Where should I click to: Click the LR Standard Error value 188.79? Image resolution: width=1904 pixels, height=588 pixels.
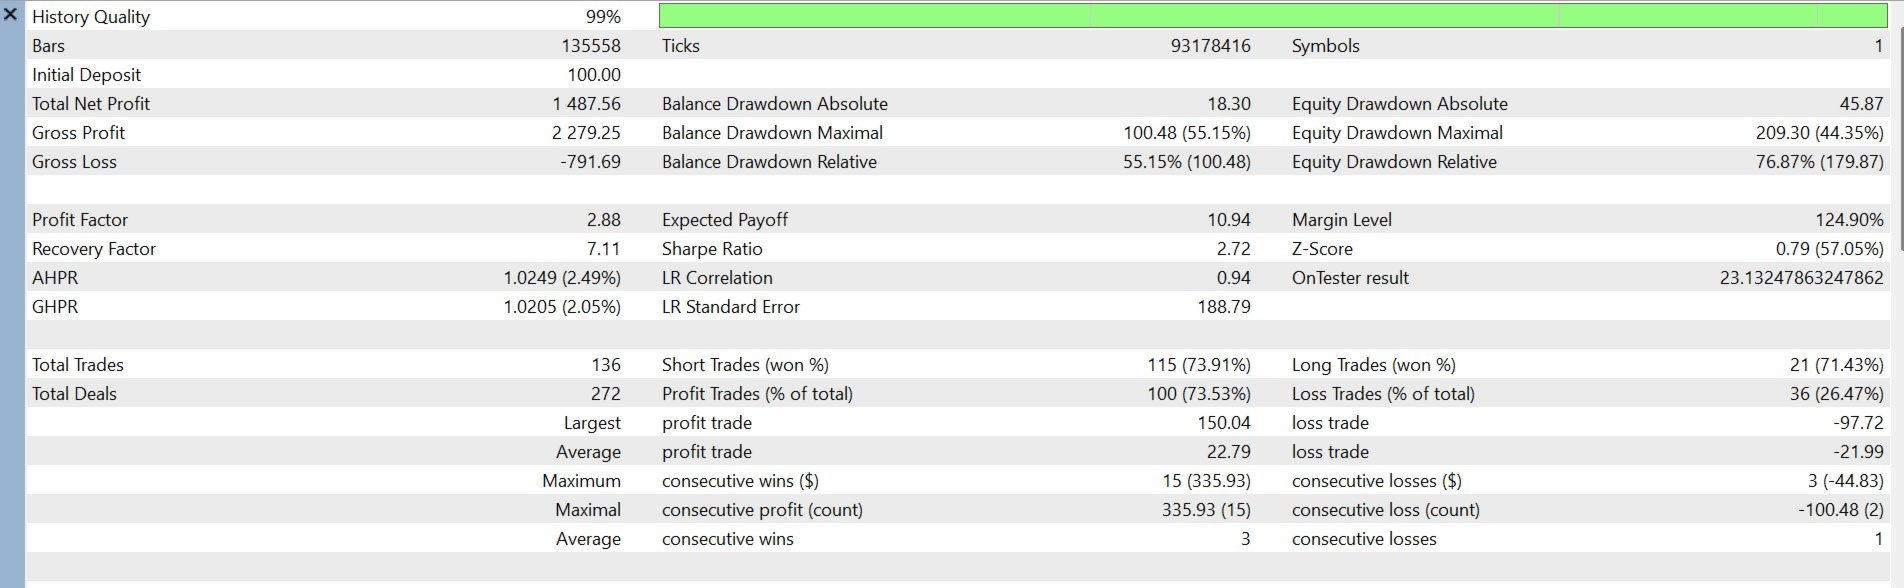[1224, 307]
